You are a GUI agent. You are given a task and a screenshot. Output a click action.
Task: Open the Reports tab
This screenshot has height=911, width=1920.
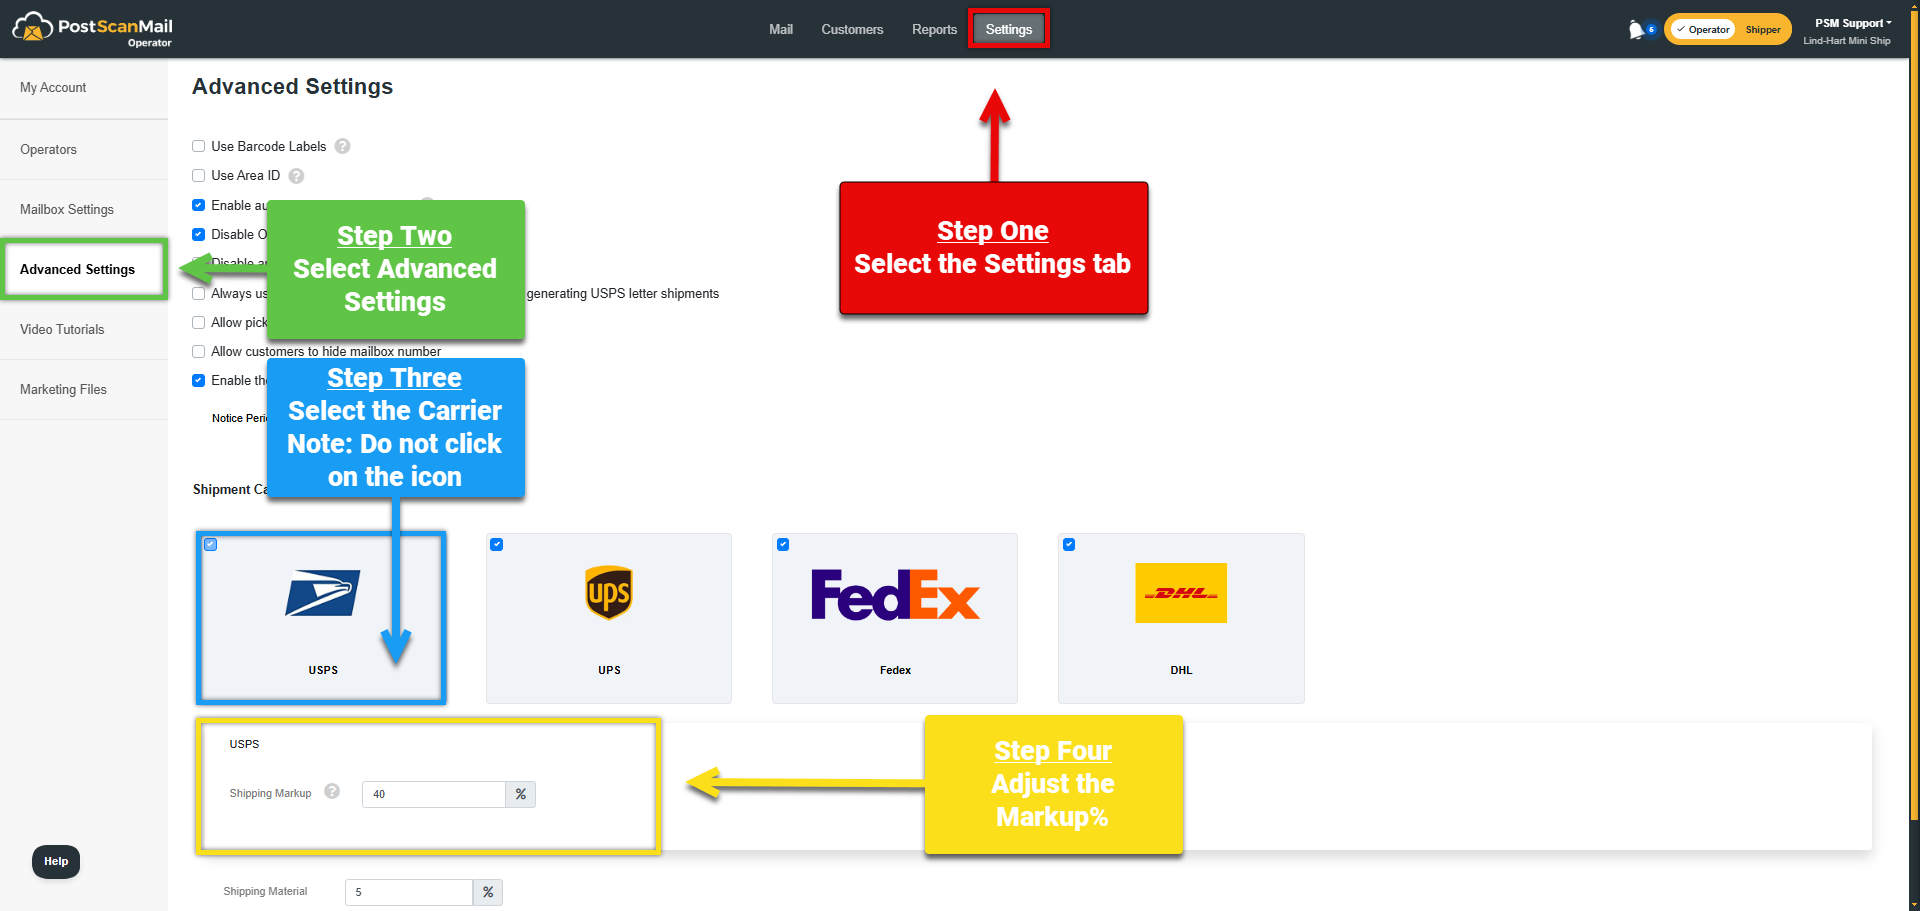934,29
